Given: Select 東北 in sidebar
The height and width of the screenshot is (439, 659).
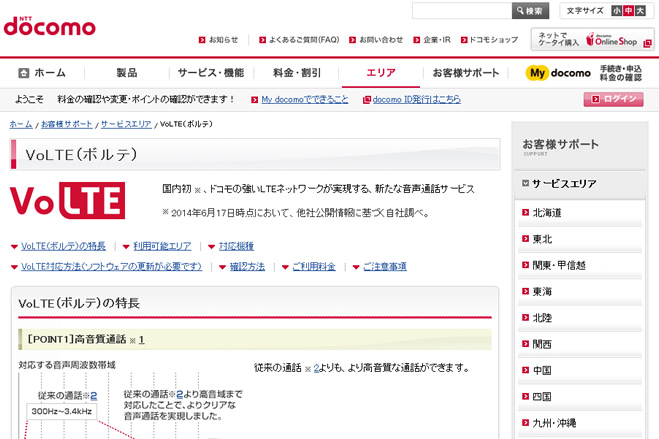Looking at the screenshot, I should coord(542,239).
